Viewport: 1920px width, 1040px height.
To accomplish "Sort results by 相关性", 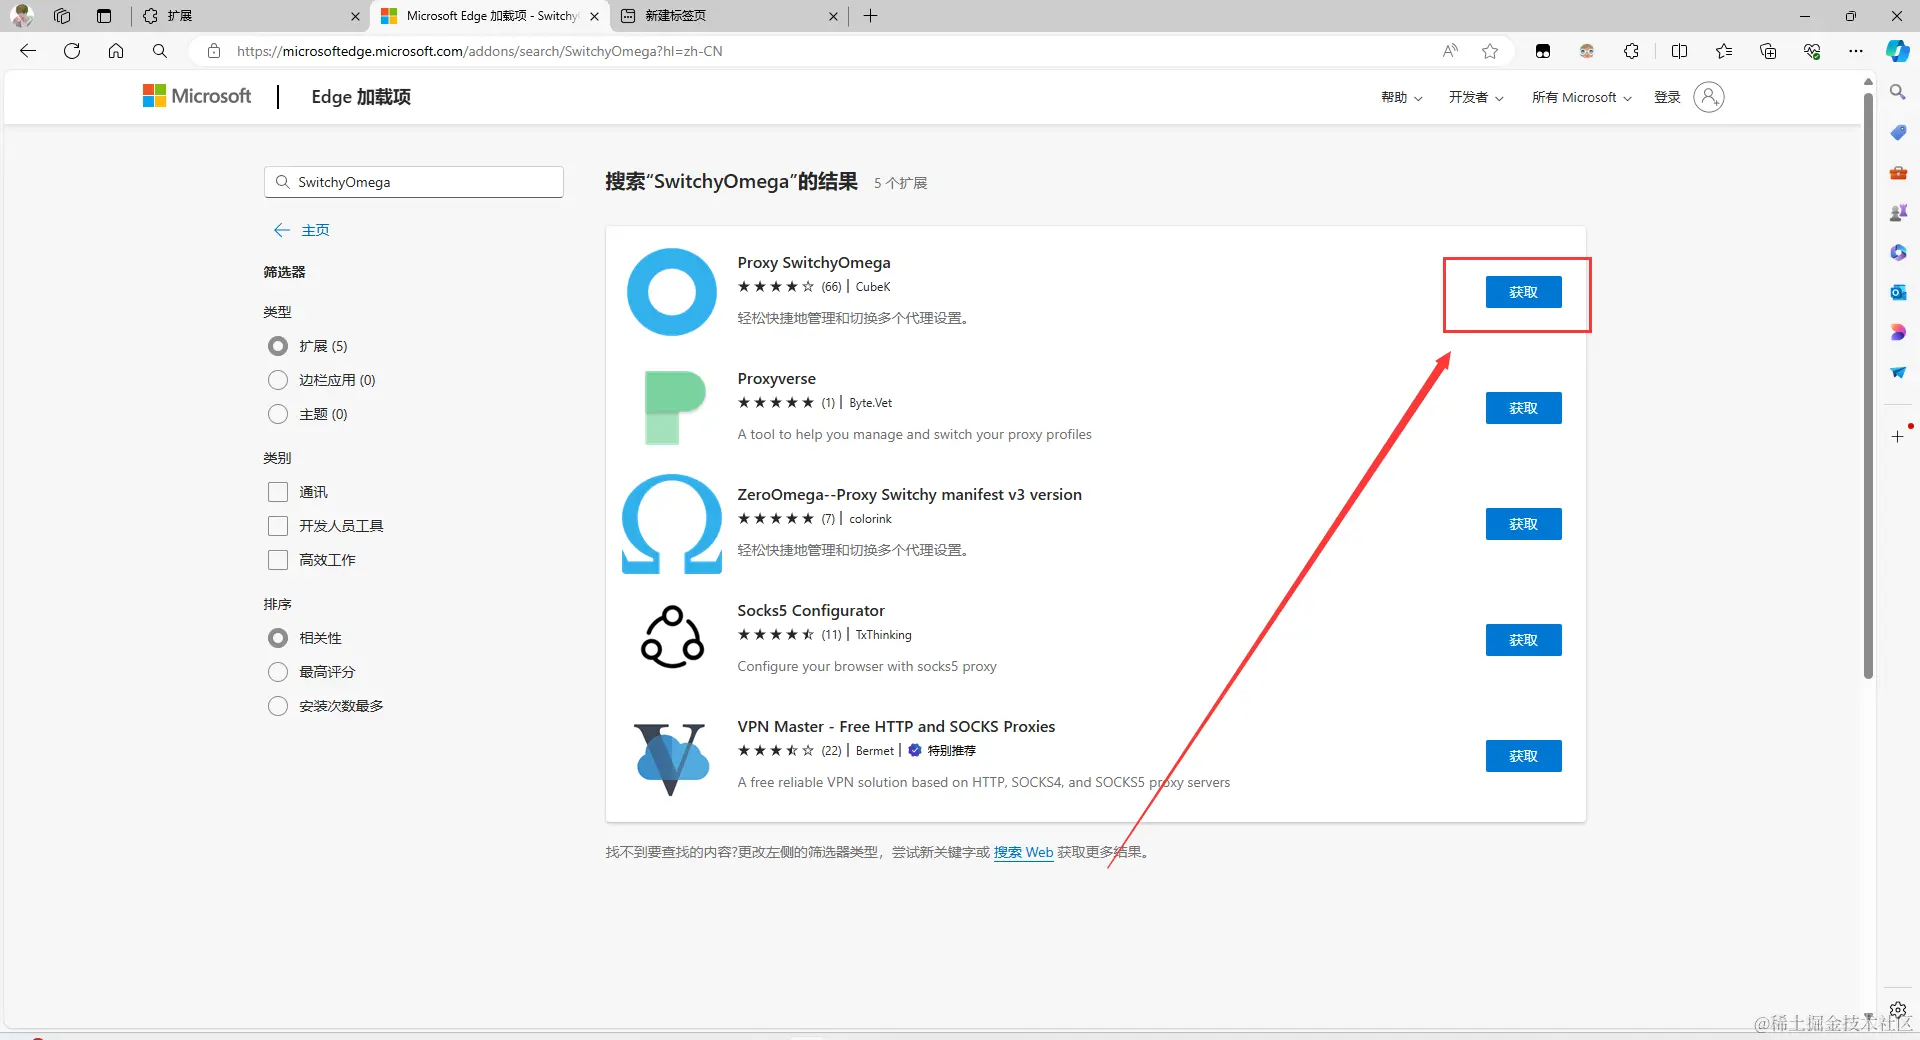I will coord(278,638).
